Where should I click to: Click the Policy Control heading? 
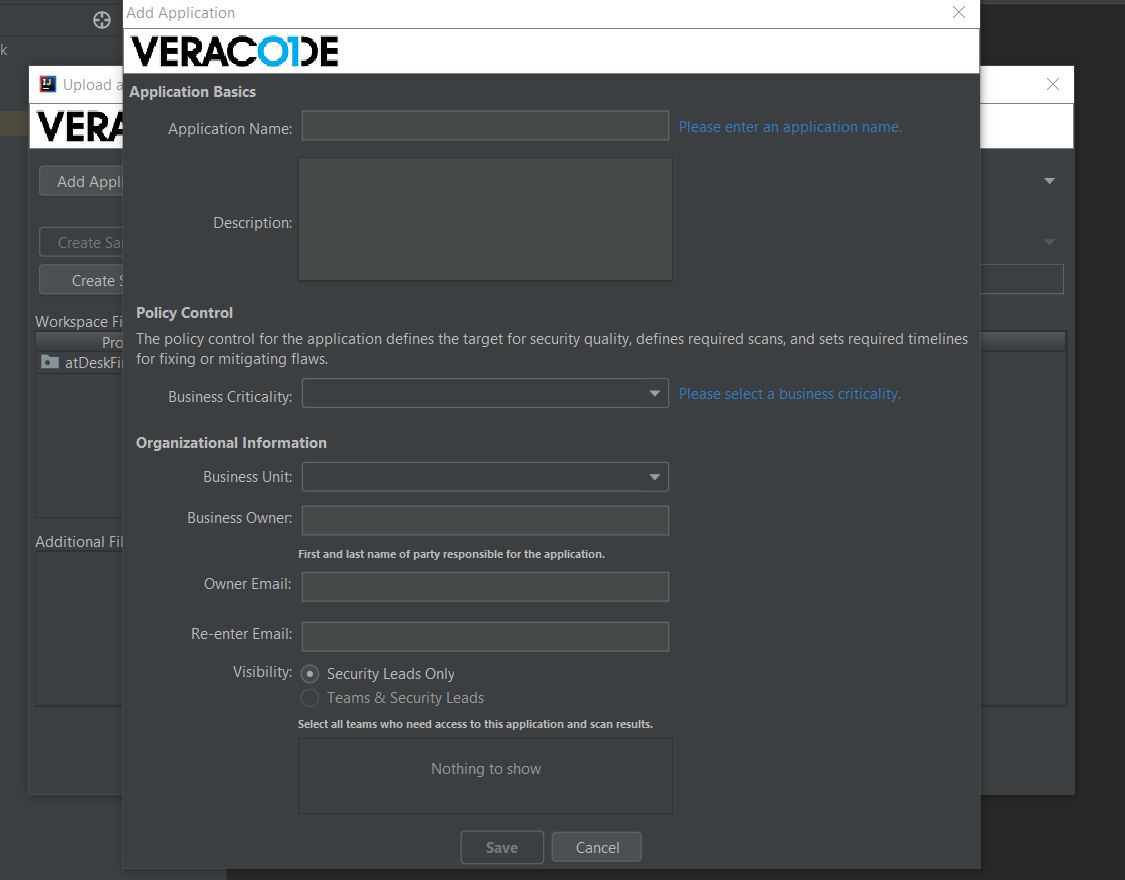(x=184, y=313)
